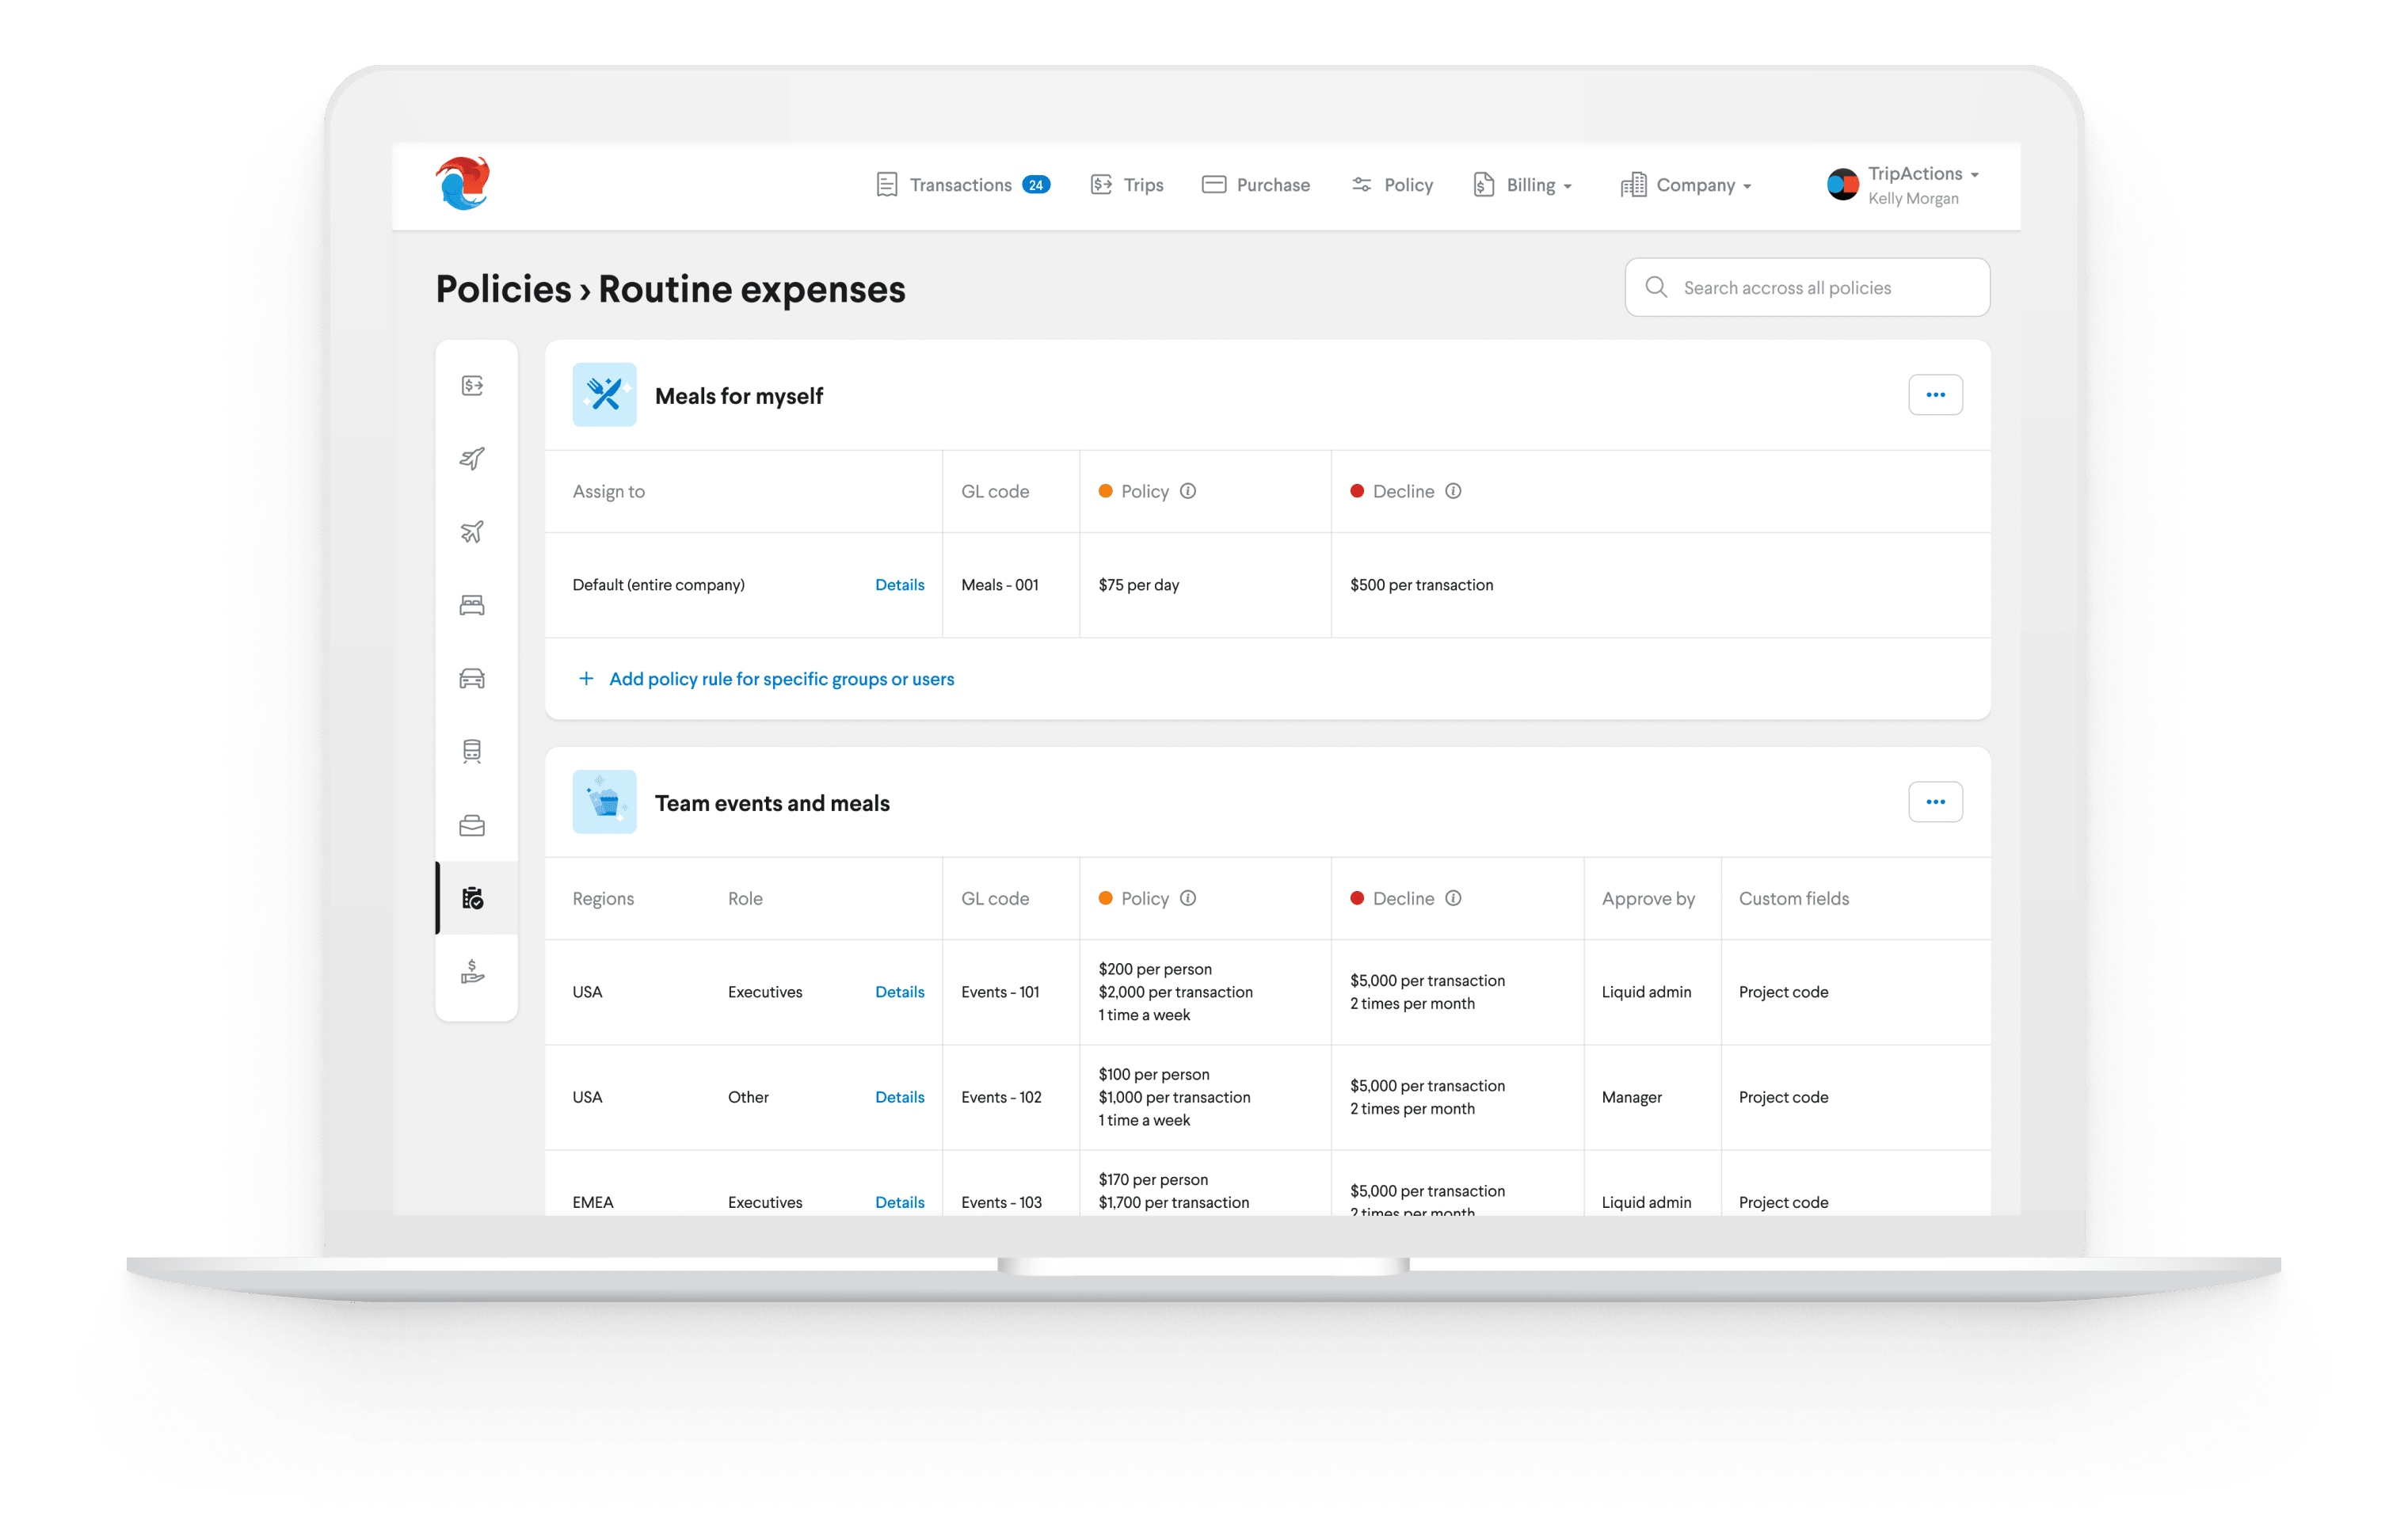Open the briefcase sidebar icon
Screen dimensions: 2408x1535
[472, 825]
